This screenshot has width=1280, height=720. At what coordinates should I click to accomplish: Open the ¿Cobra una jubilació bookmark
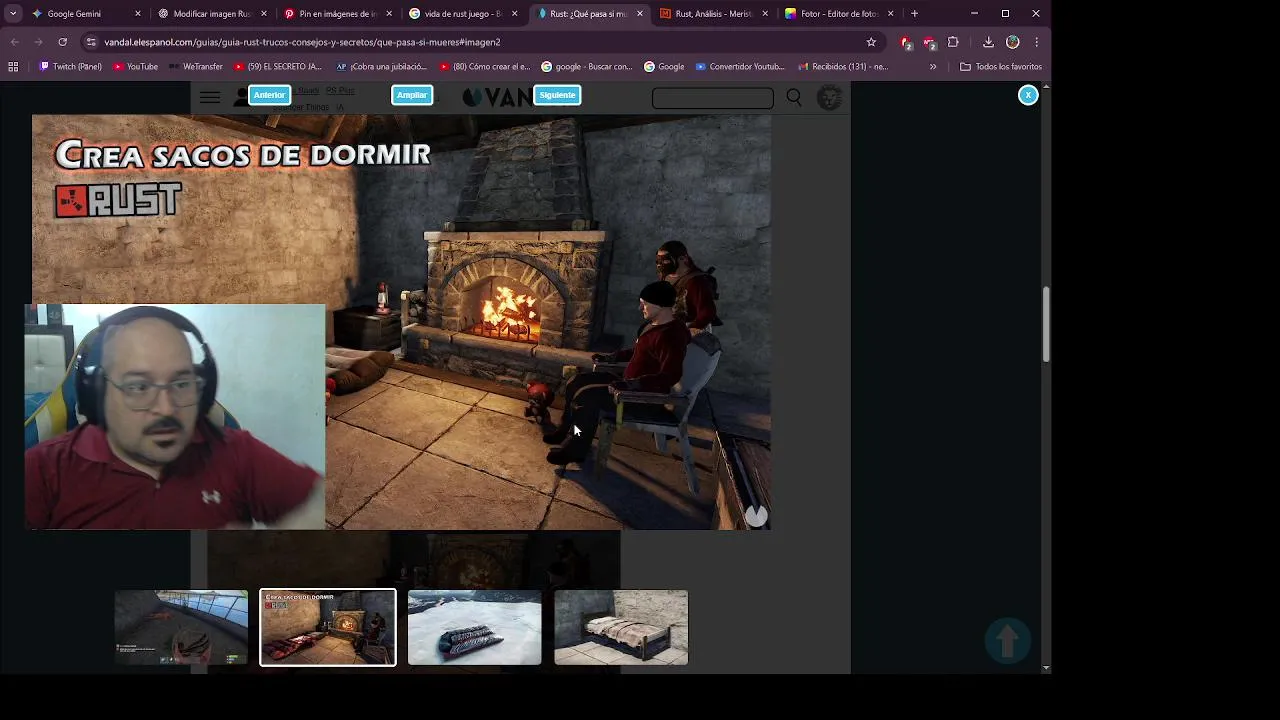[x=381, y=67]
